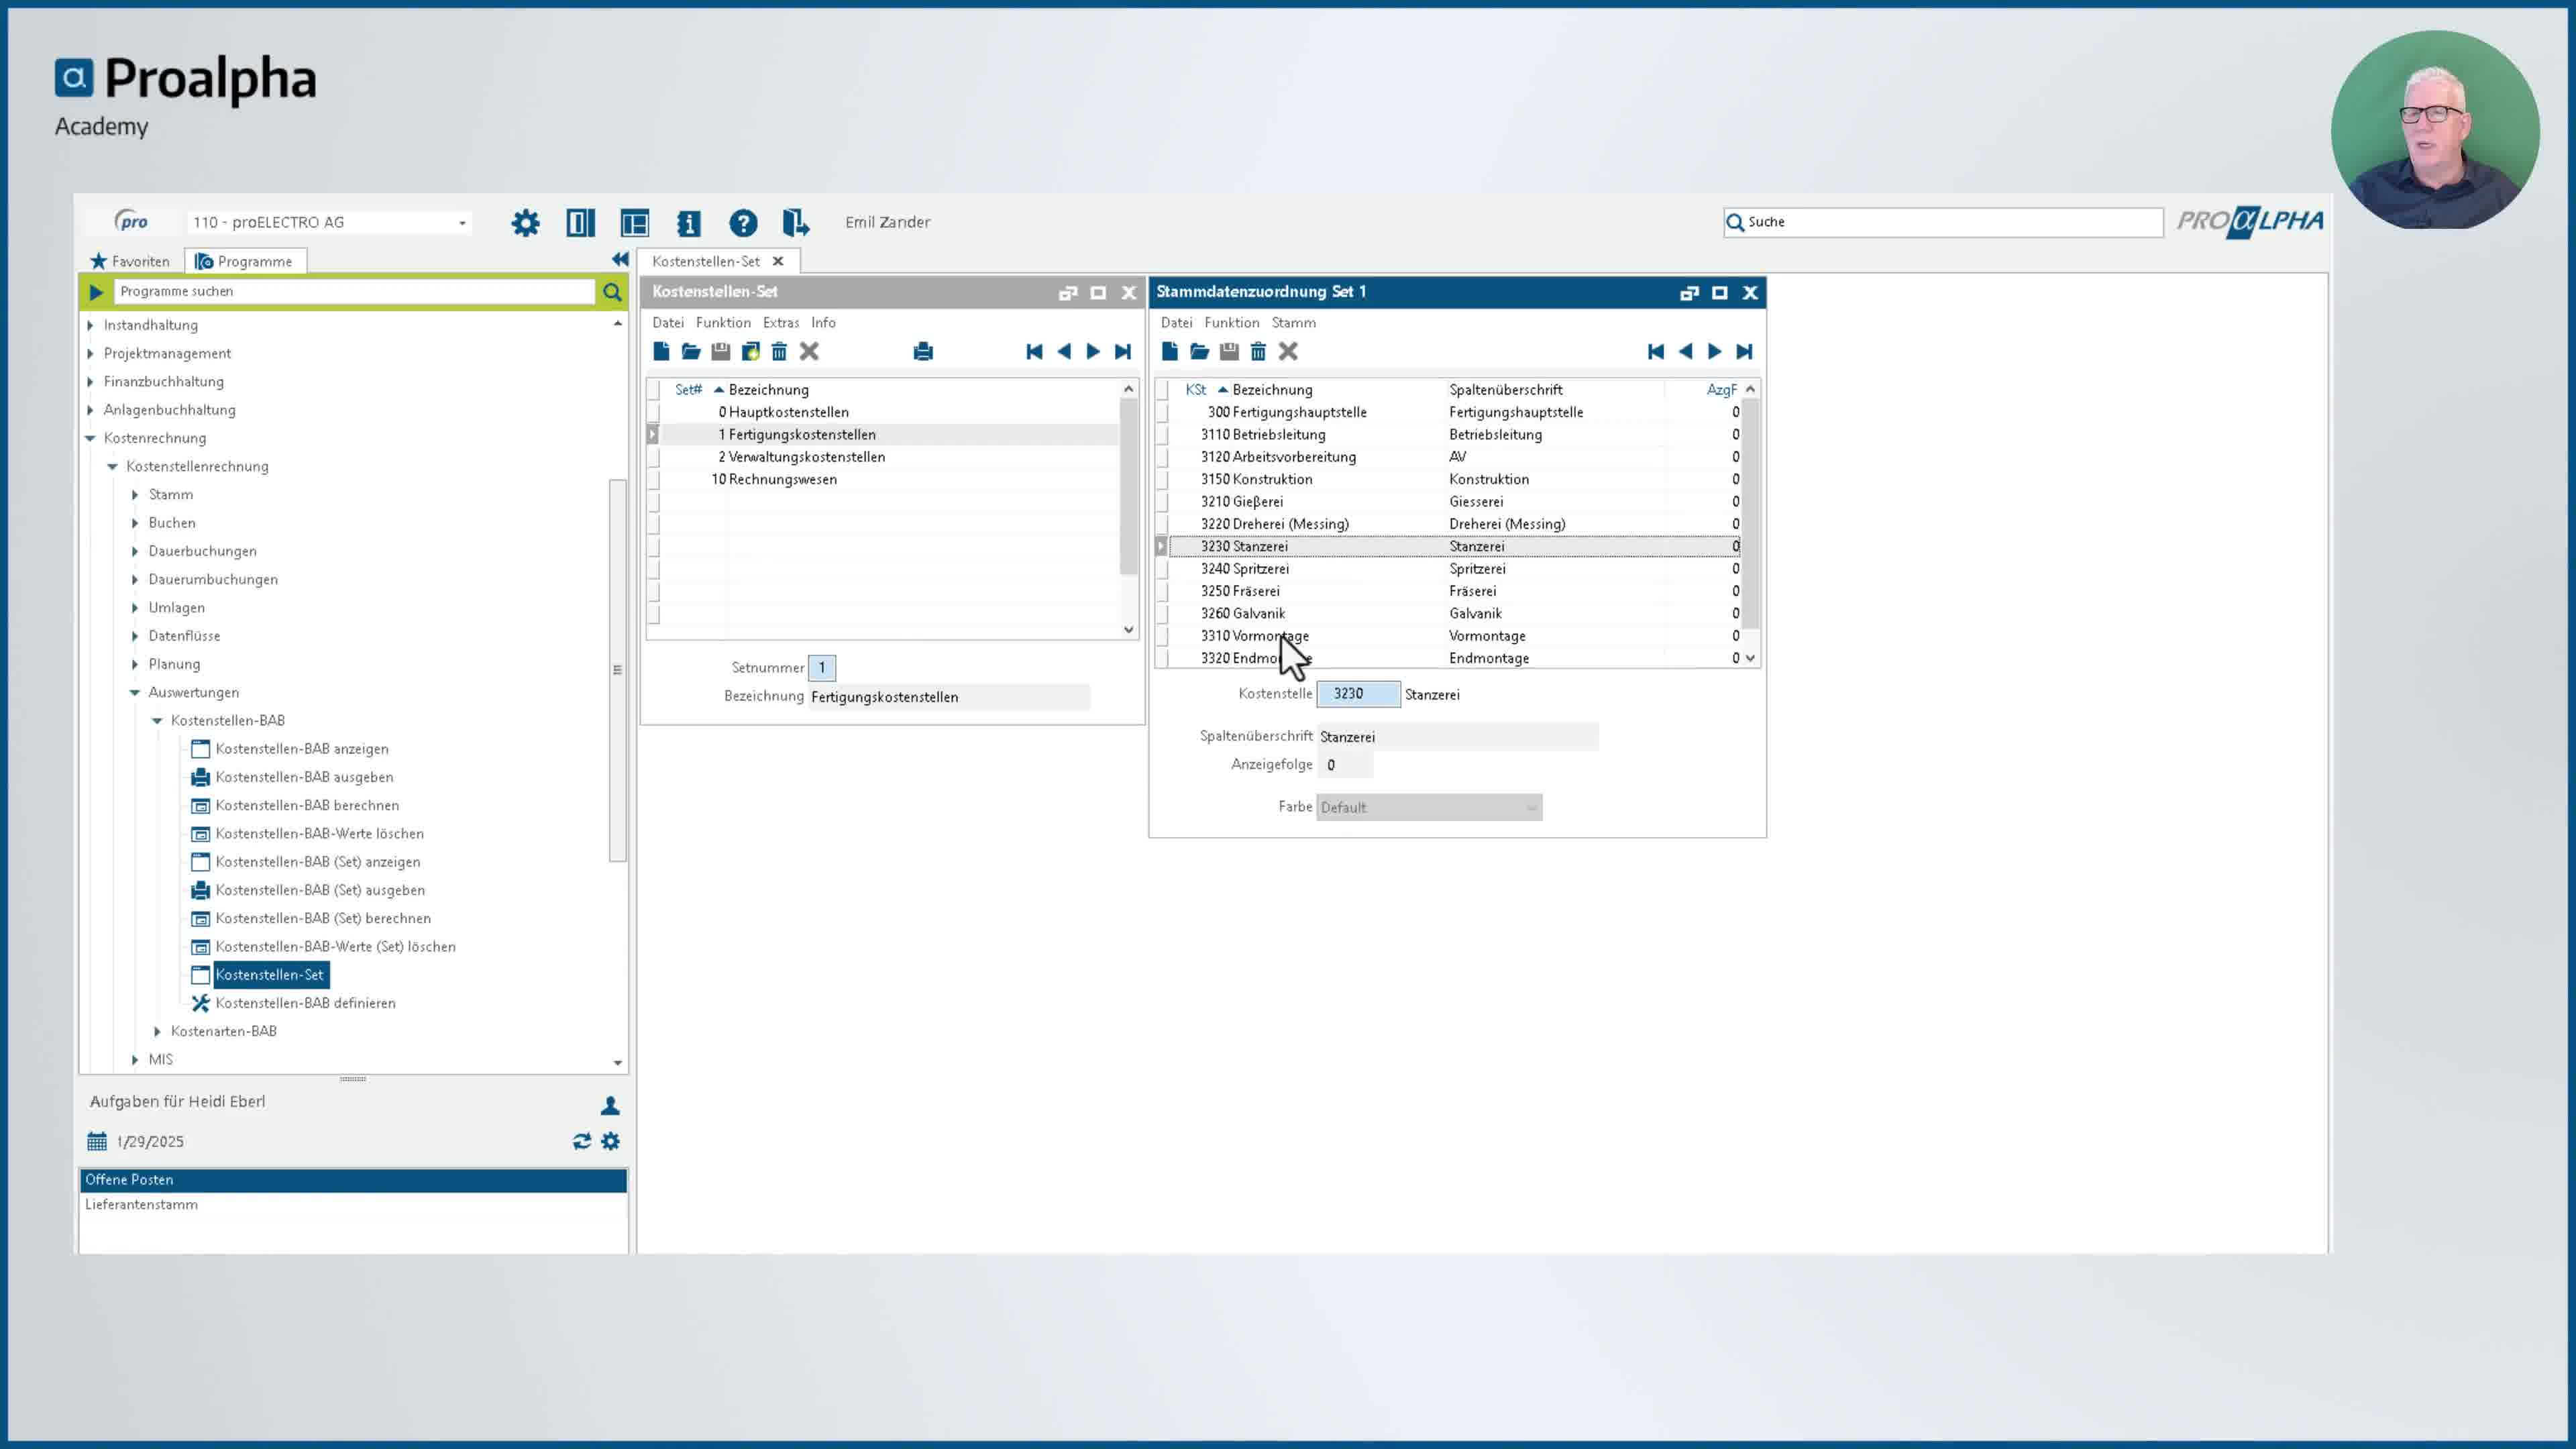Create a new record in Stammdatenzuordnung Set 1
The width and height of the screenshot is (2576, 1449).
coord(1170,351)
